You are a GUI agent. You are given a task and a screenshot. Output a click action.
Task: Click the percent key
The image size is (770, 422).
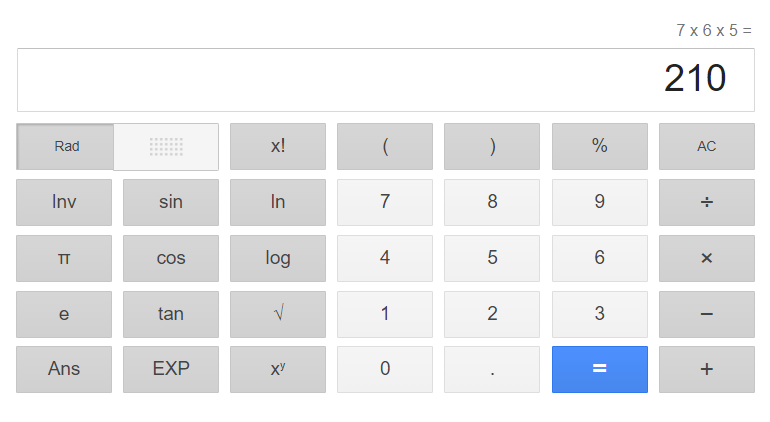pyautogui.click(x=599, y=147)
